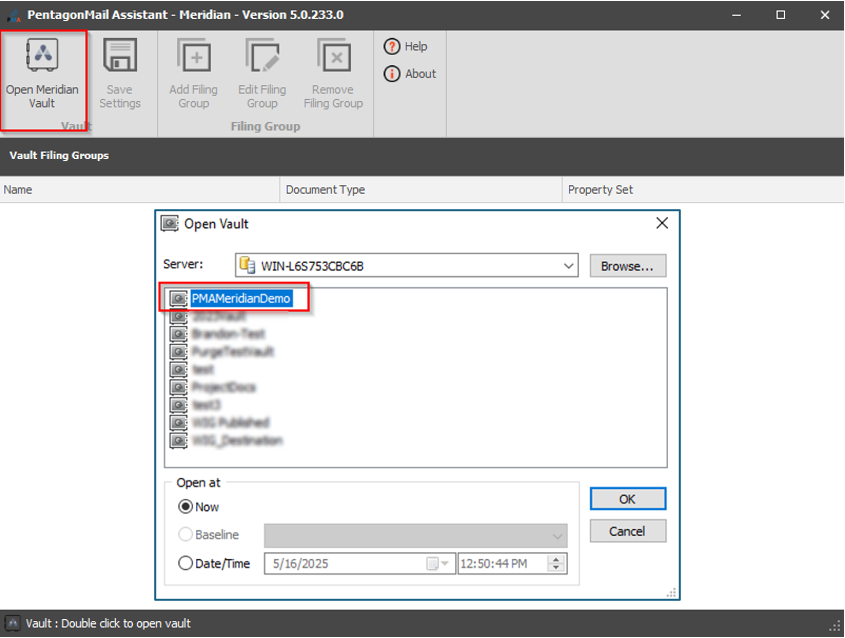Click the vault icon in the status bar
Screen dimensions: 845x638
(13, 623)
